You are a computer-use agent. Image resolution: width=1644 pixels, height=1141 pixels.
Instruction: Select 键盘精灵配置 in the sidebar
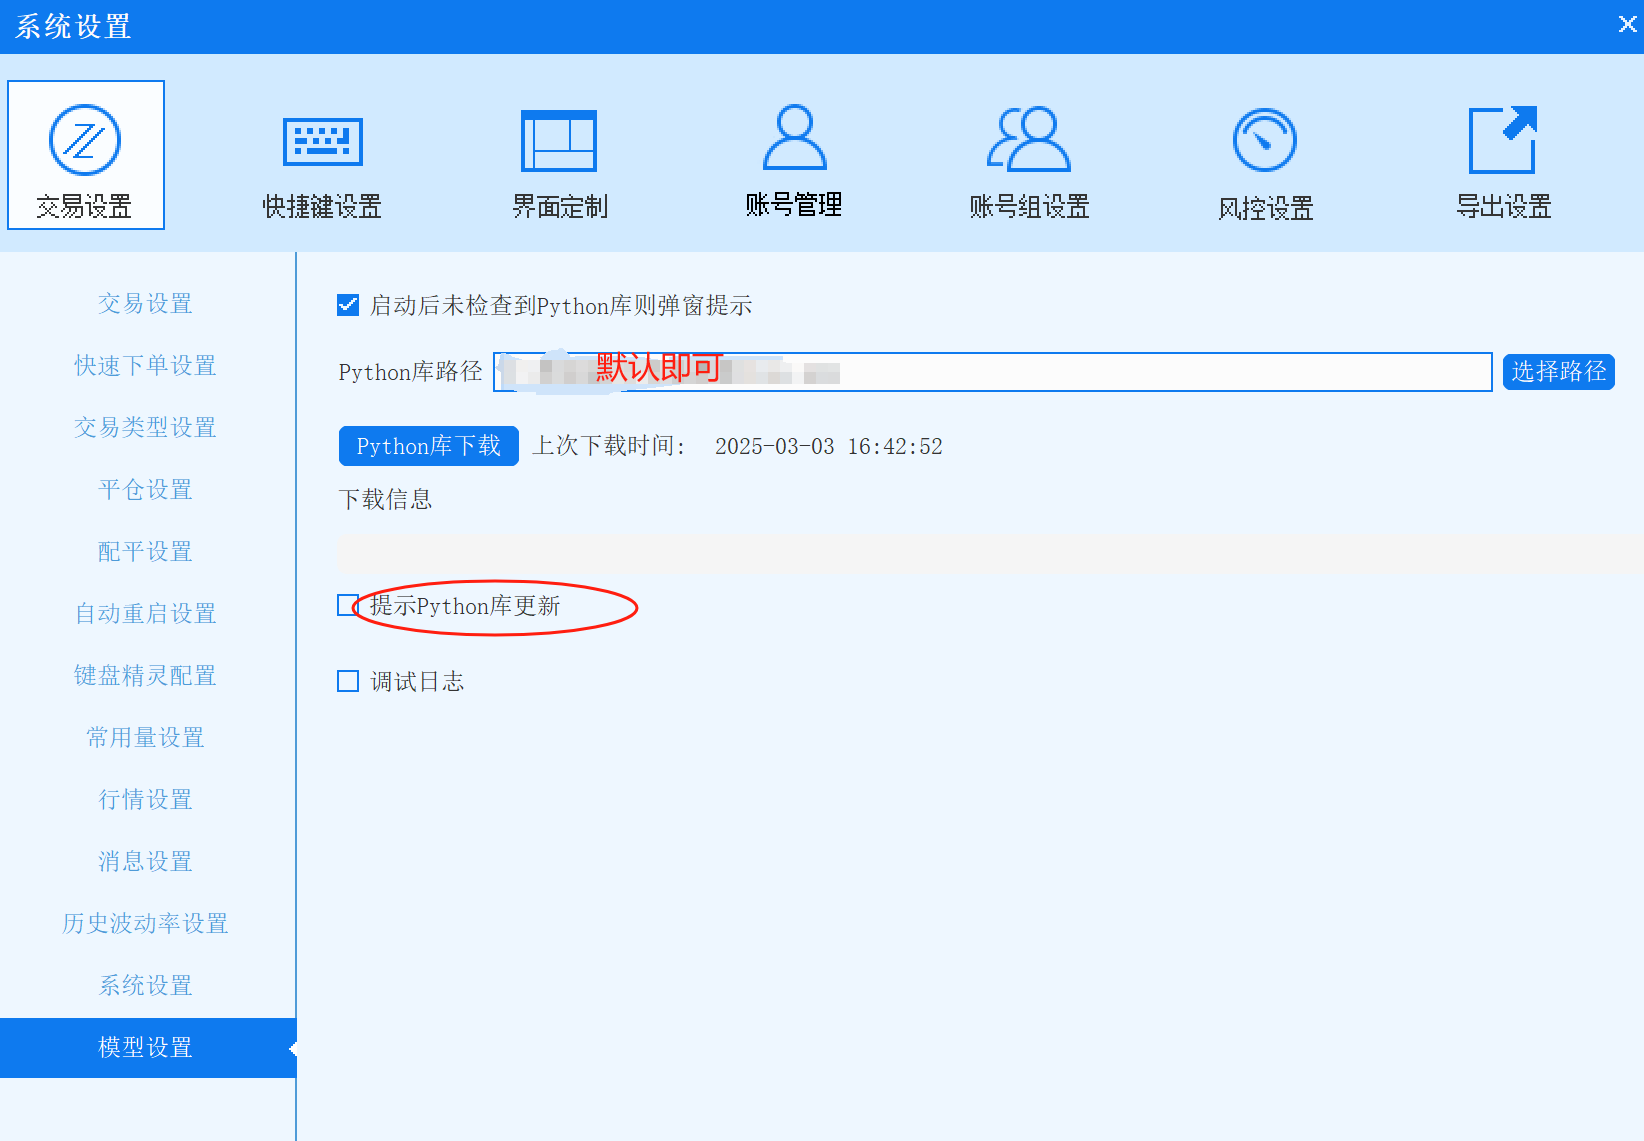[145, 675]
